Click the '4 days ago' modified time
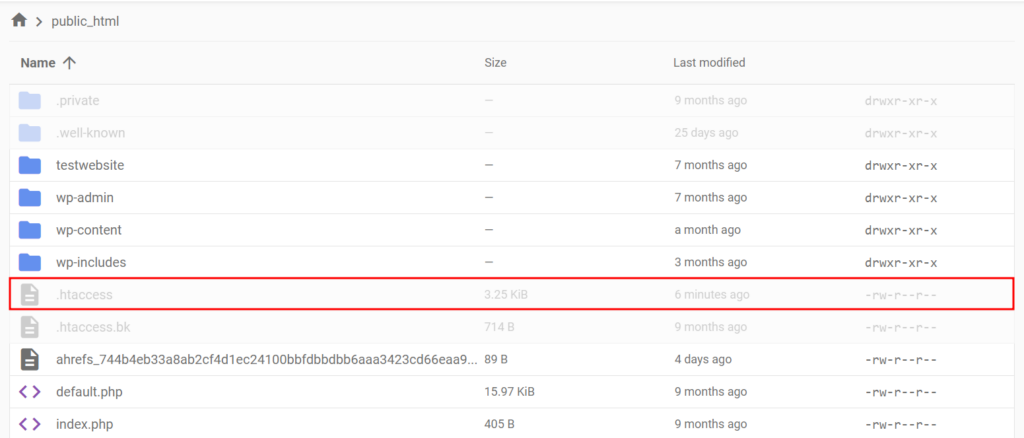 click(703, 360)
